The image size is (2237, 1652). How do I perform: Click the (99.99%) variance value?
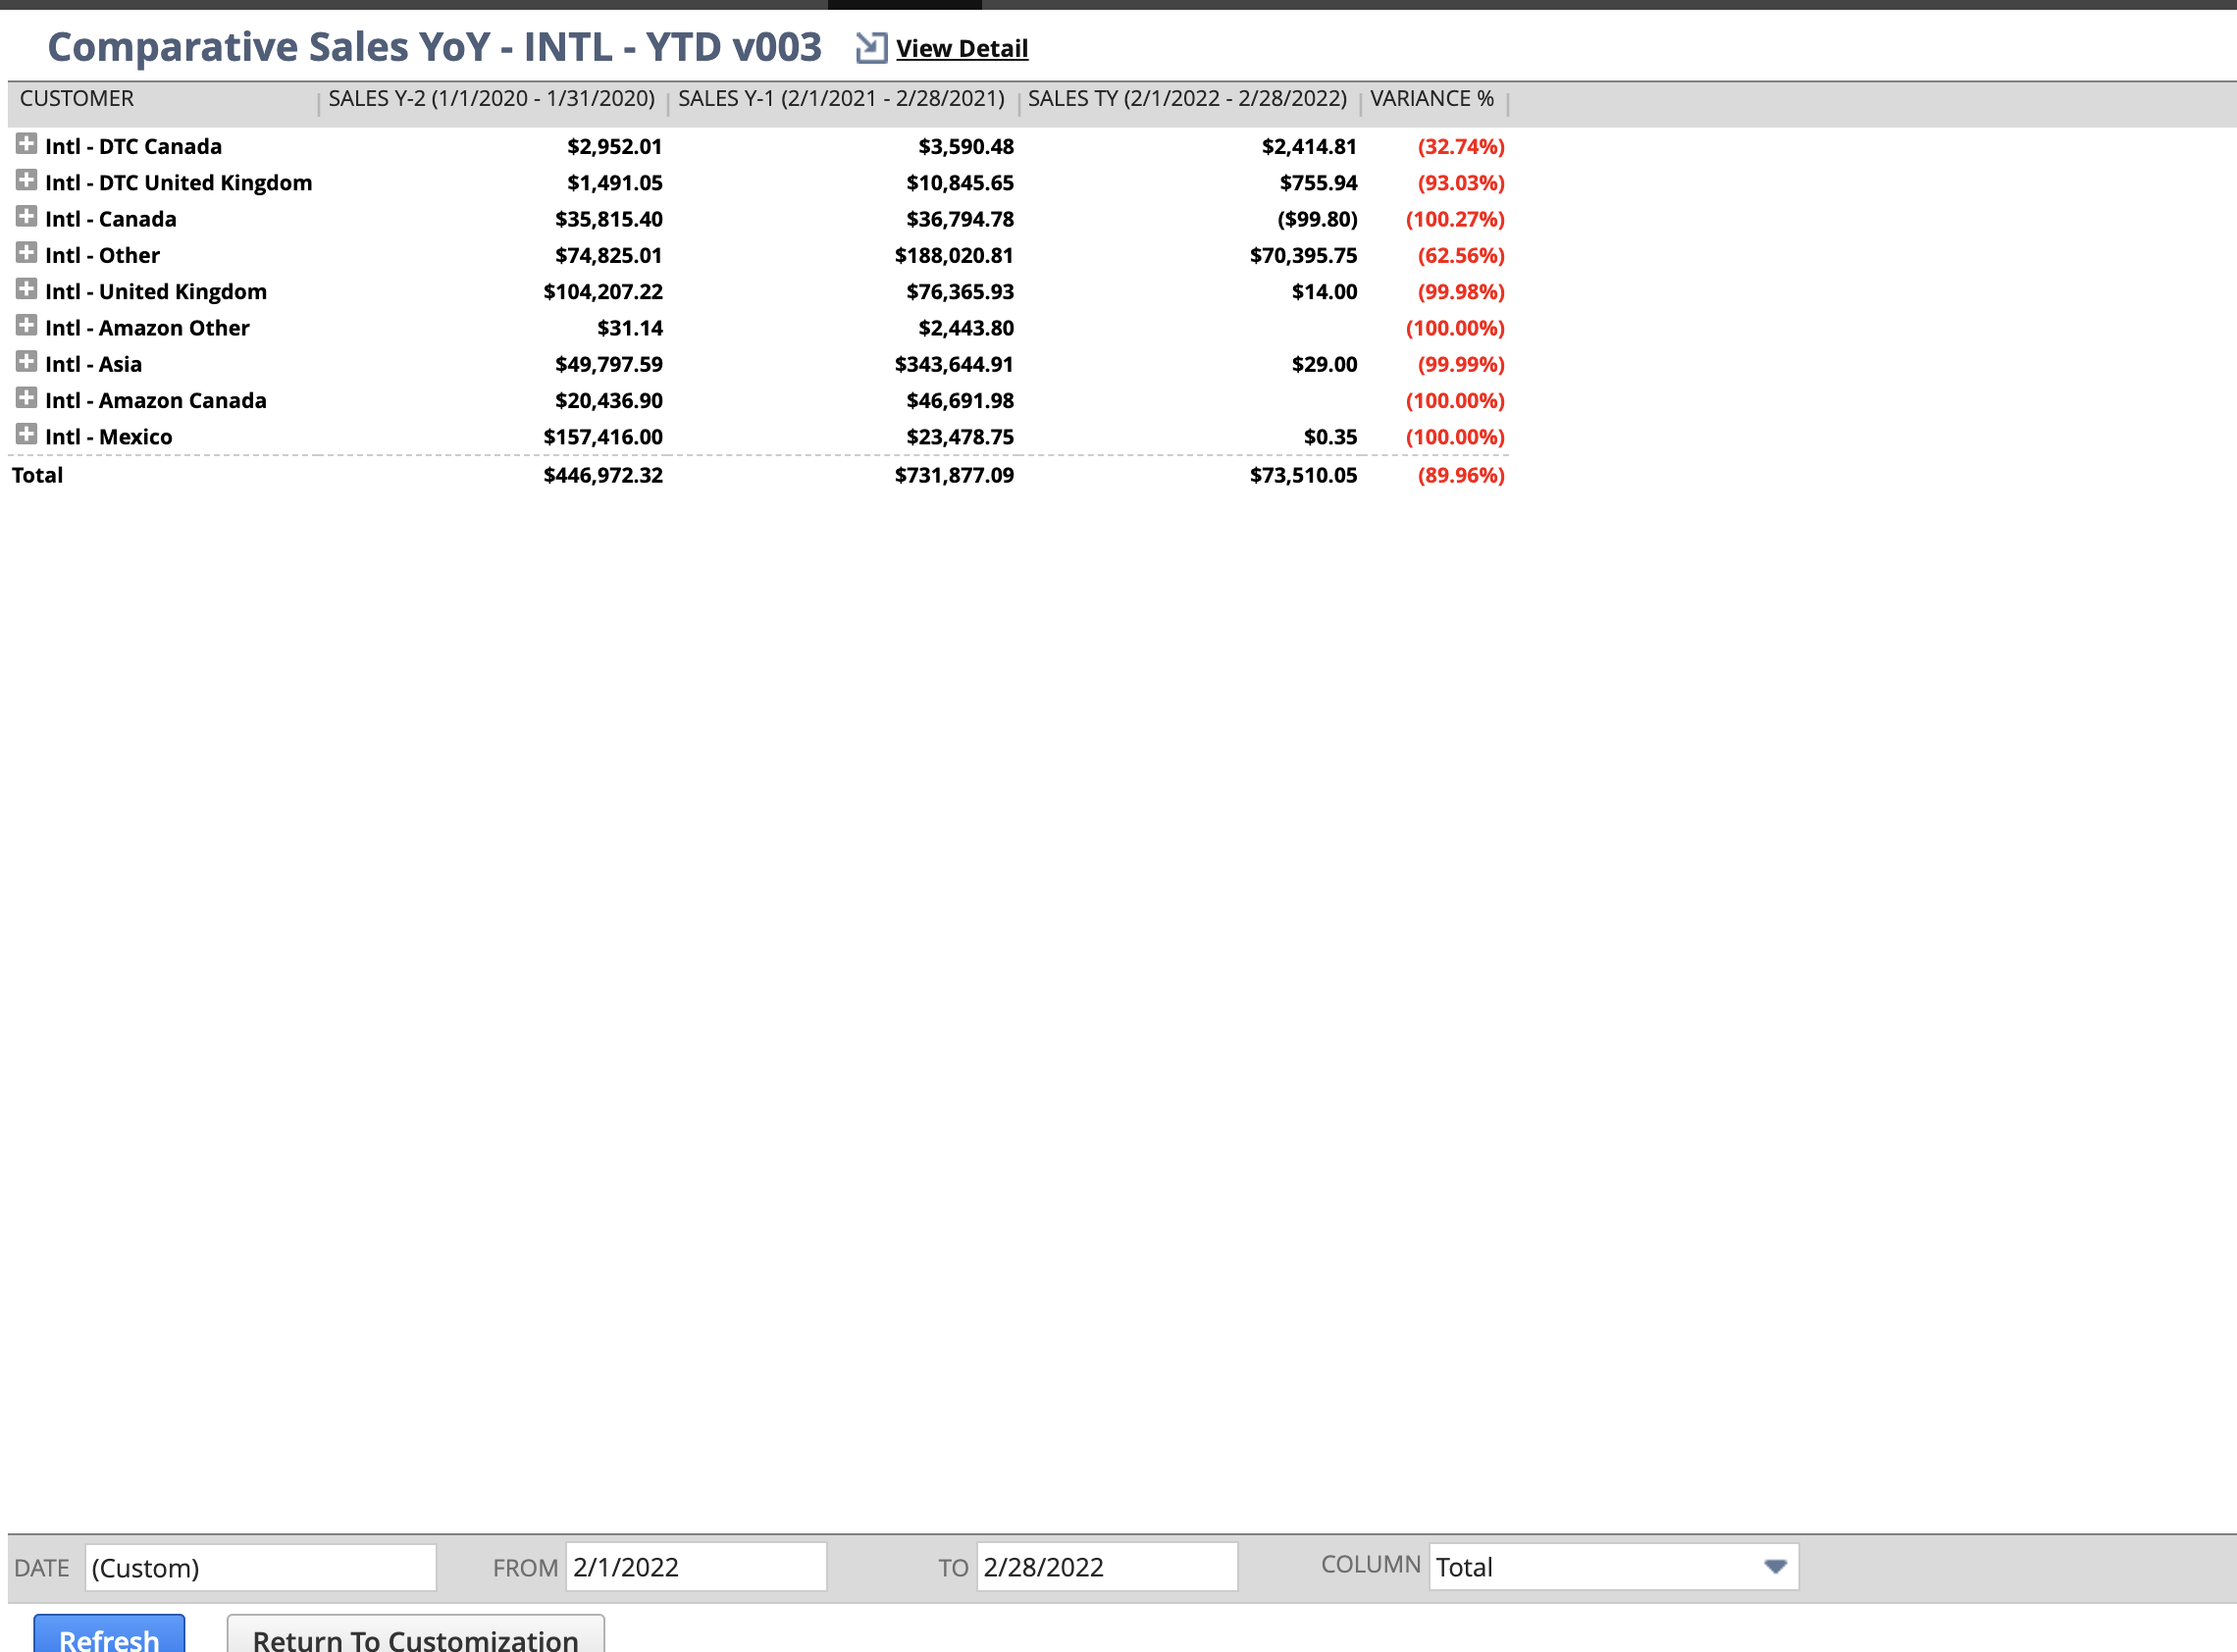pos(1460,364)
